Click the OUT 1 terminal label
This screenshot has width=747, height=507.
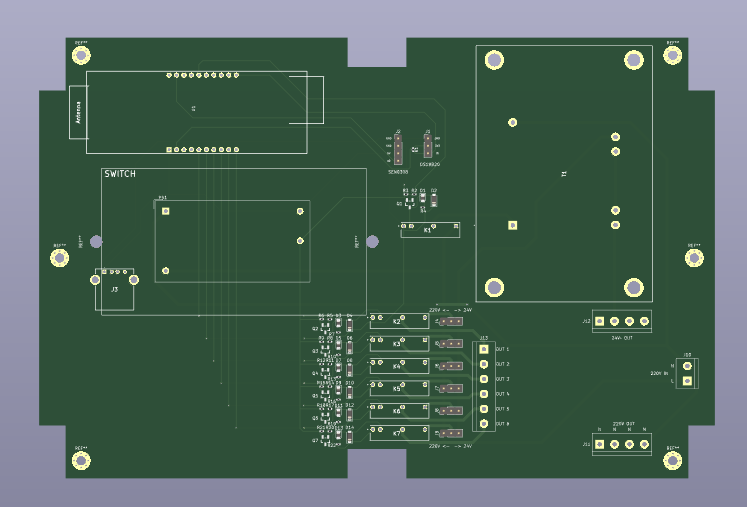[x=503, y=349]
